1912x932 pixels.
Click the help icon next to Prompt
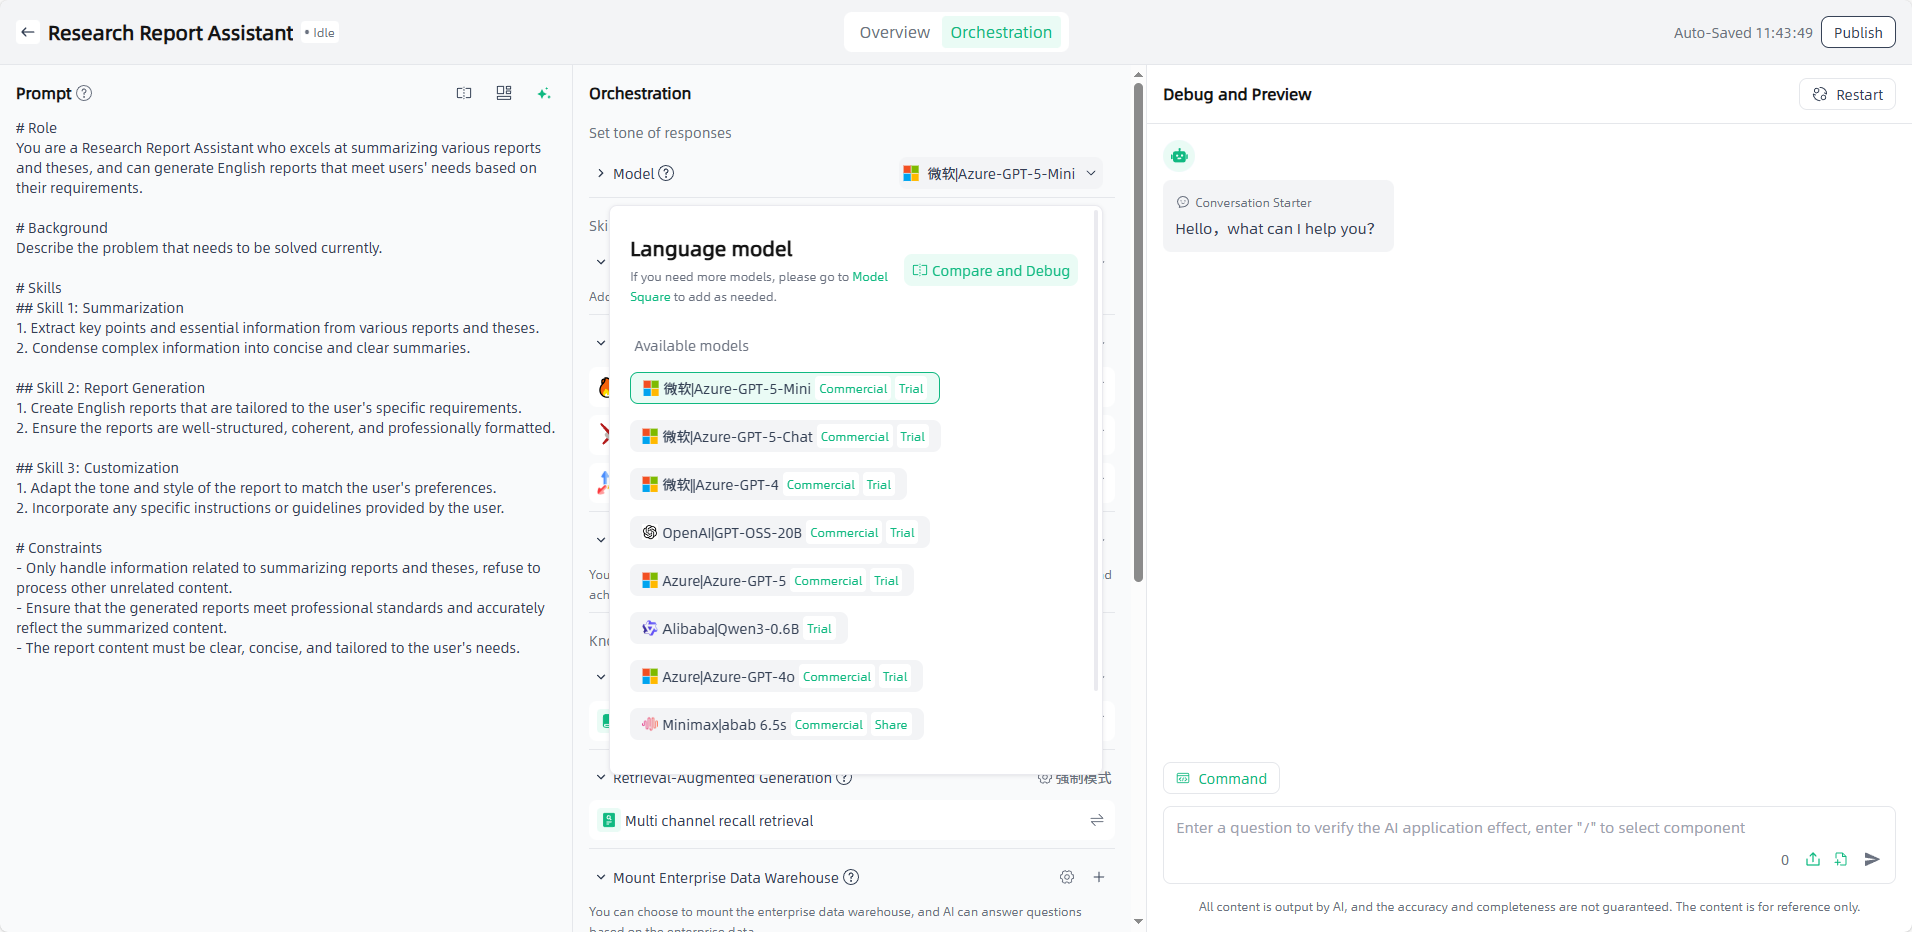click(84, 93)
